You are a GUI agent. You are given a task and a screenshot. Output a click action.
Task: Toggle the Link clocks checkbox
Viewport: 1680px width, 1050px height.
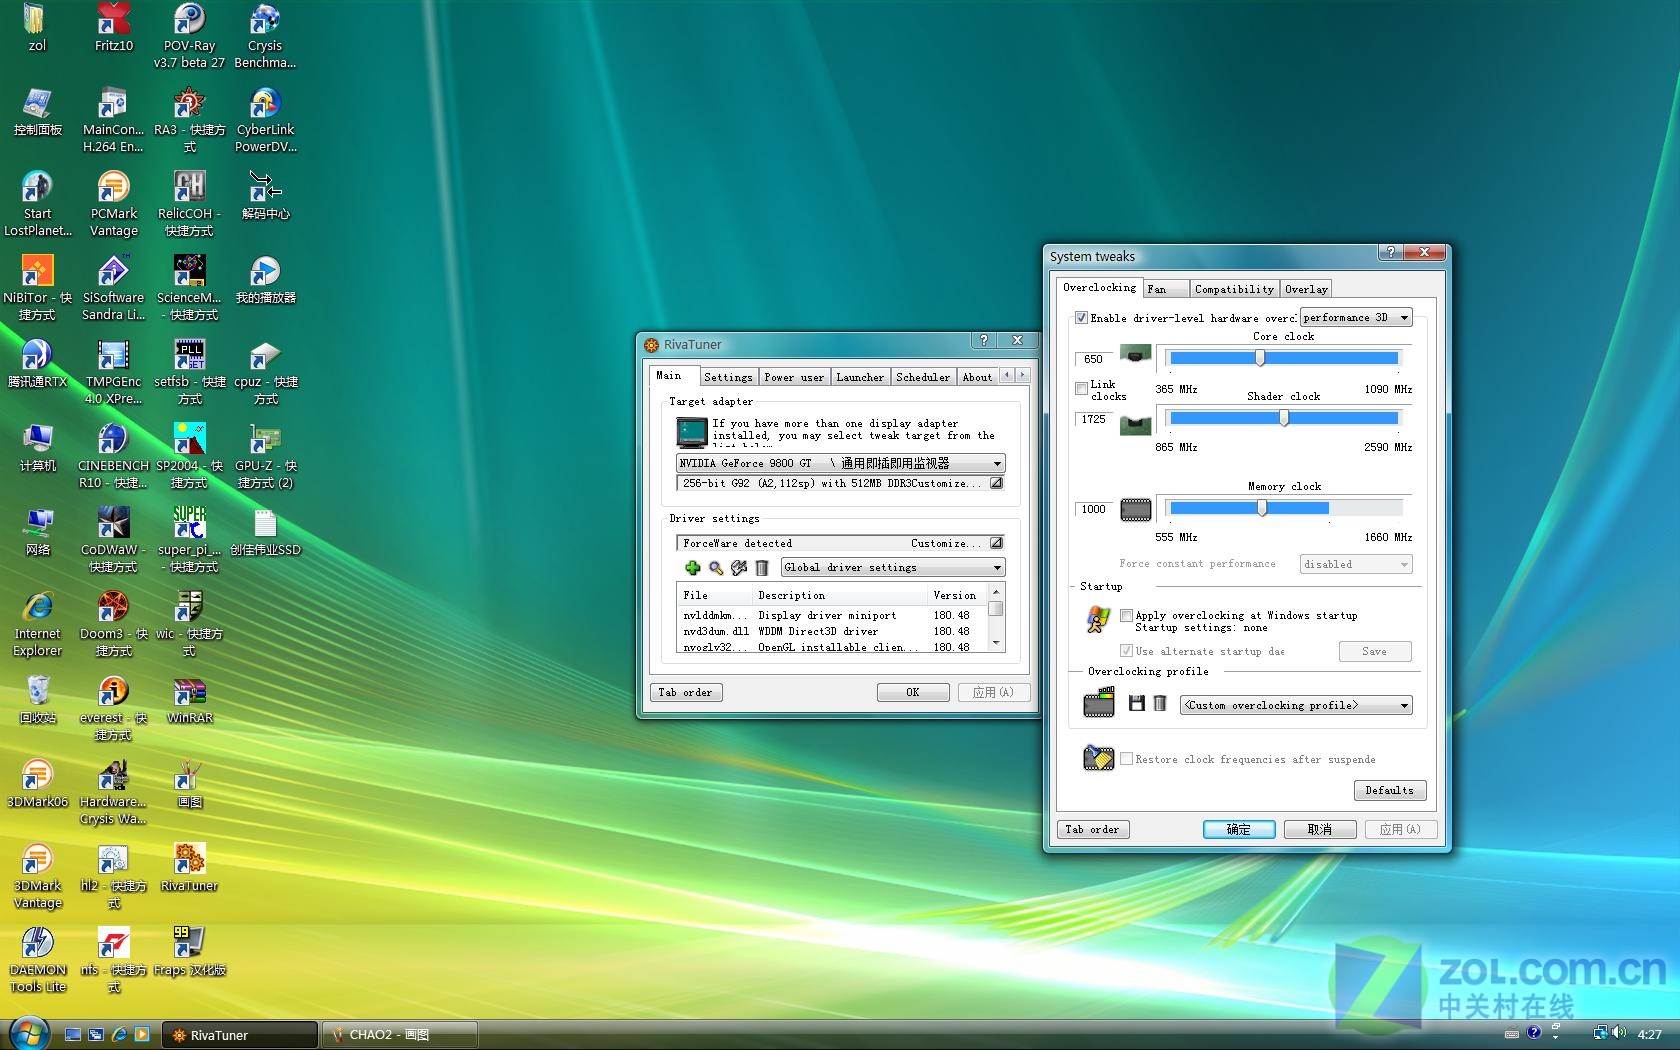1081,388
